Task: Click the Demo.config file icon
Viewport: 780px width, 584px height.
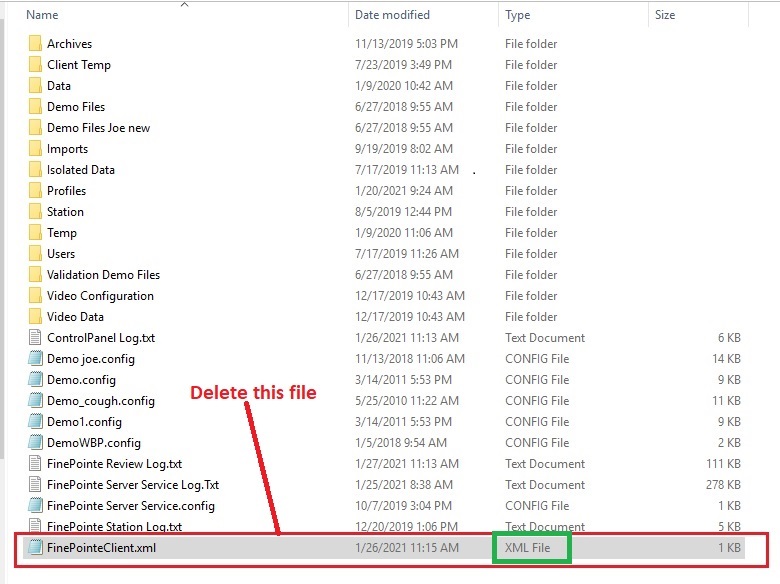Action: click(x=35, y=380)
